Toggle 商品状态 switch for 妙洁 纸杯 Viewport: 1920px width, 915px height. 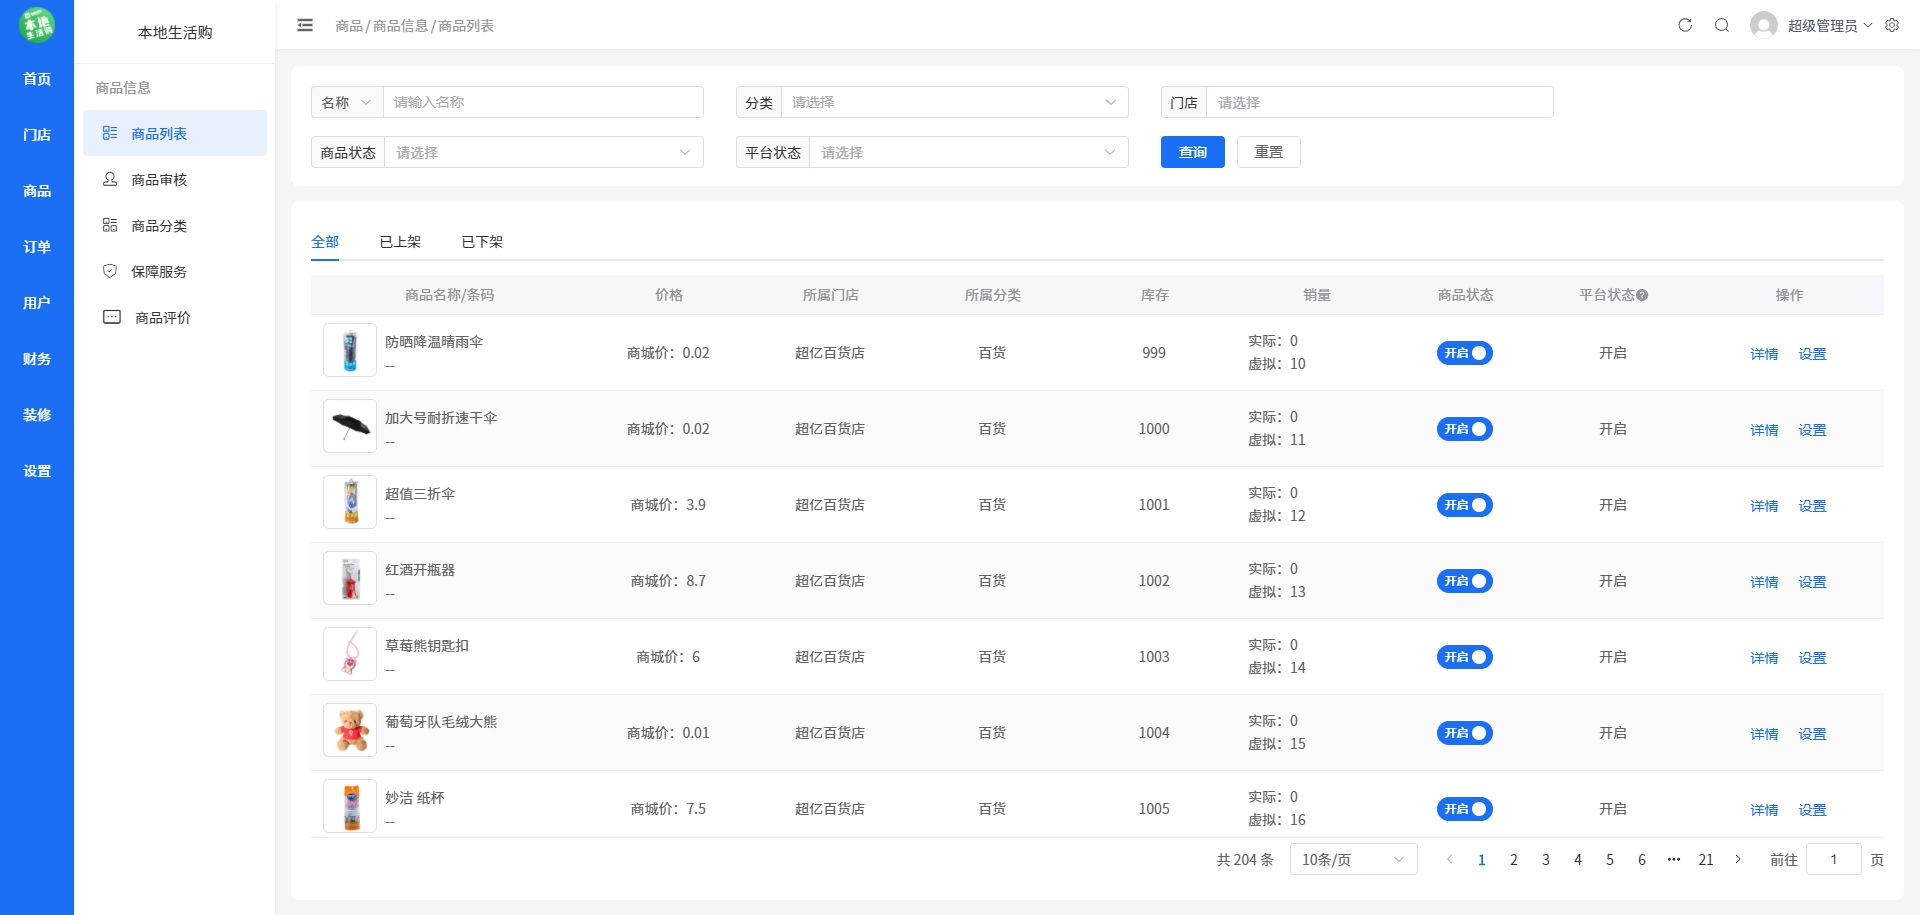(1465, 809)
